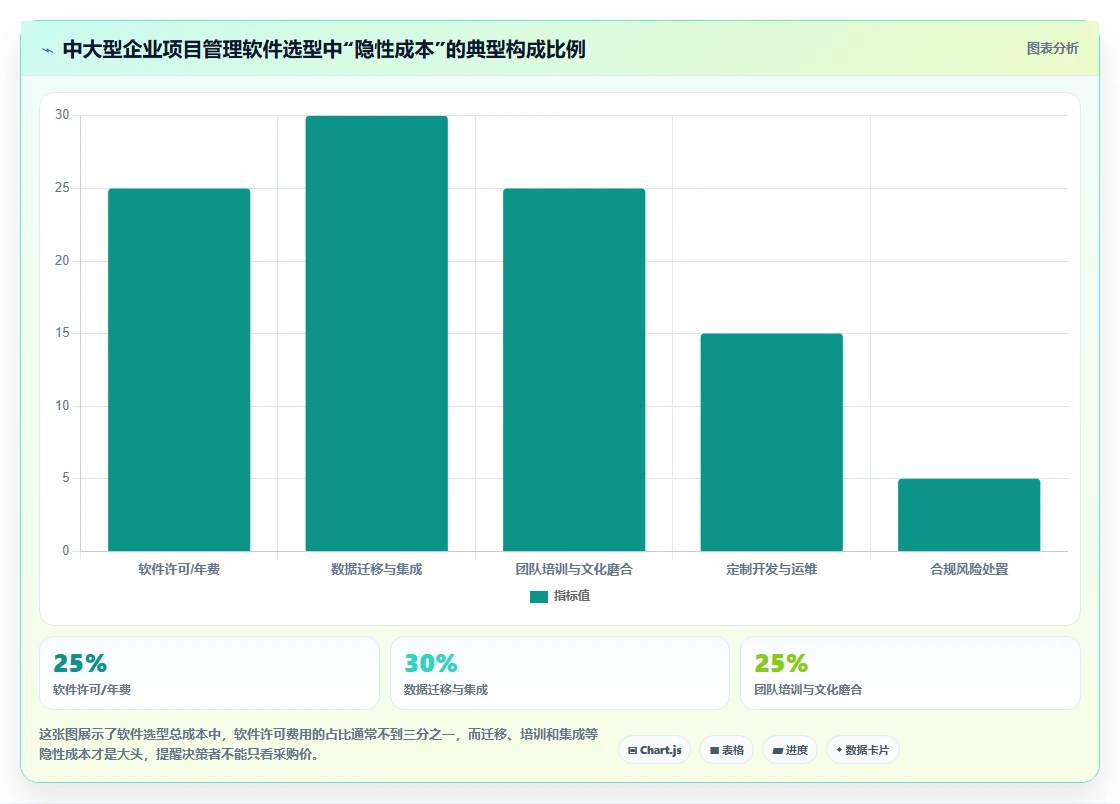Click the 团队培训与文化磨合 x-axis label

tap(574, 569)
